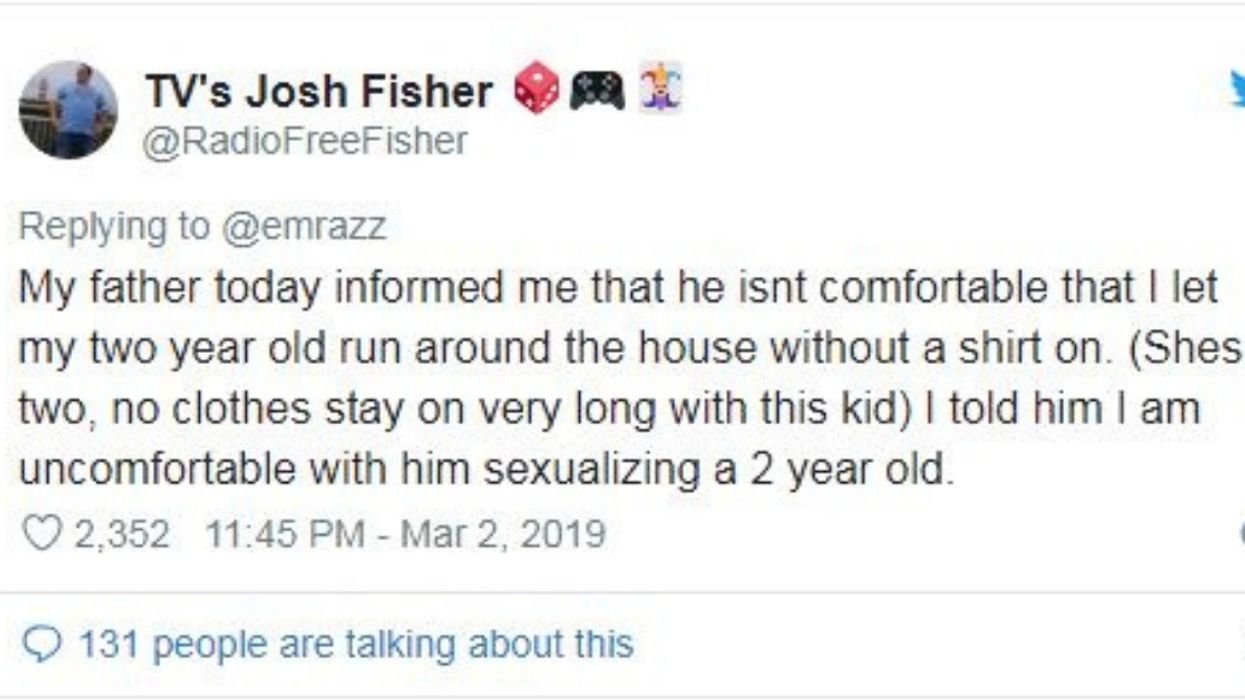Open Josh Fisher's profile avatar
1245x700 pixels.
68,109
